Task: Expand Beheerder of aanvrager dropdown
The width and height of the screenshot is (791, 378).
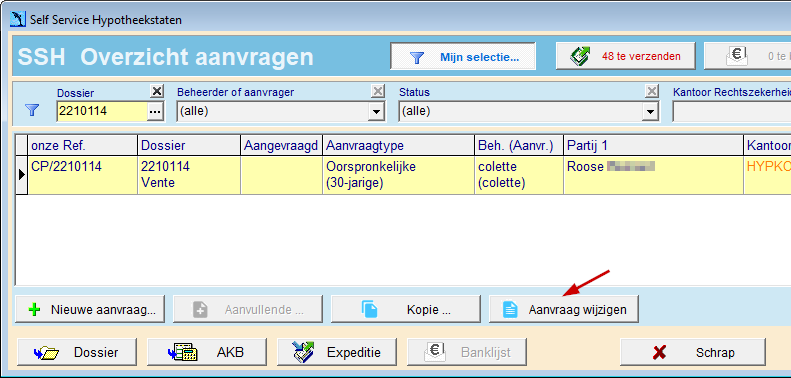Action: [x=376, y=112]
